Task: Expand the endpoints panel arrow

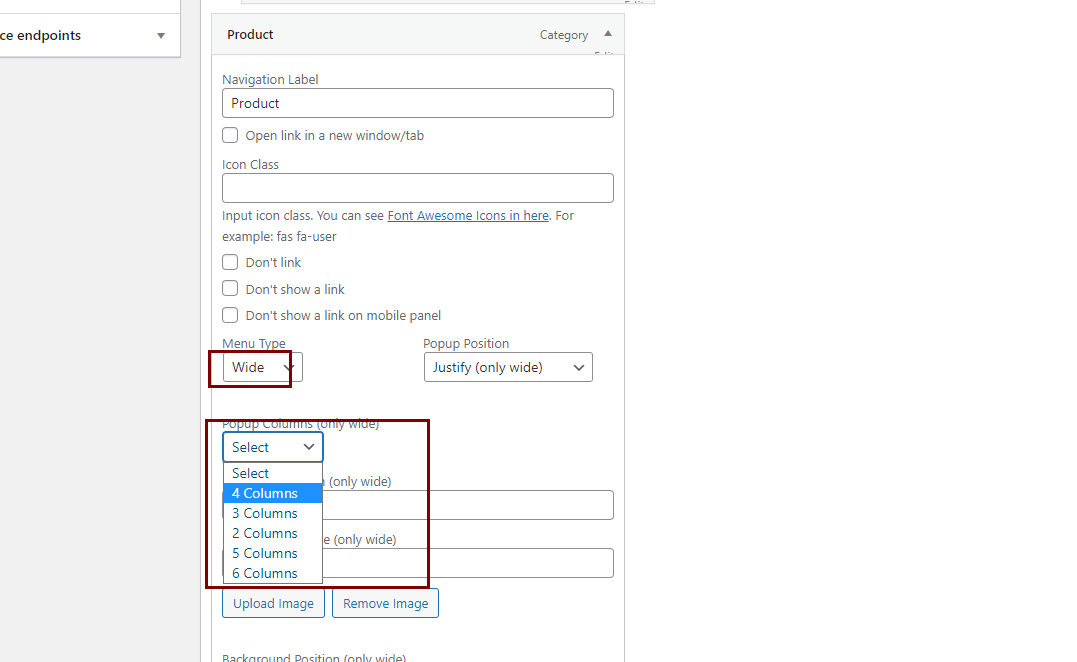Action: (161, 36)
